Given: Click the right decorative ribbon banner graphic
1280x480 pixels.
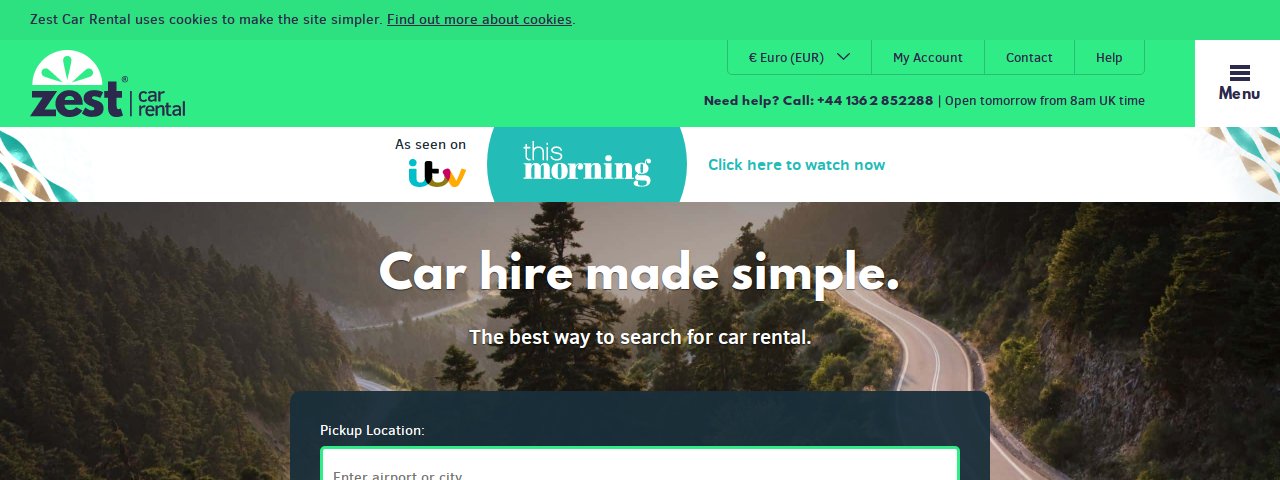Looking at the screenshot, I should pyautogui.click(x=1238, y=165).
